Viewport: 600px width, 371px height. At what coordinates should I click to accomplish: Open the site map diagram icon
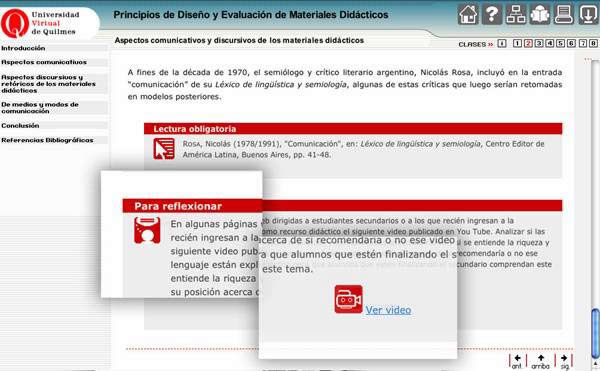(516, 15)
